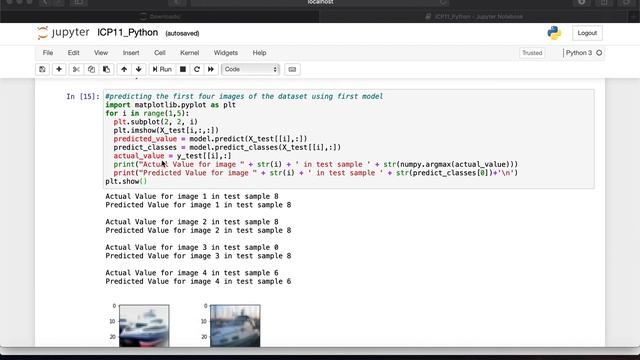
Task: Click the Logout button
Action: tap(587, 33)
